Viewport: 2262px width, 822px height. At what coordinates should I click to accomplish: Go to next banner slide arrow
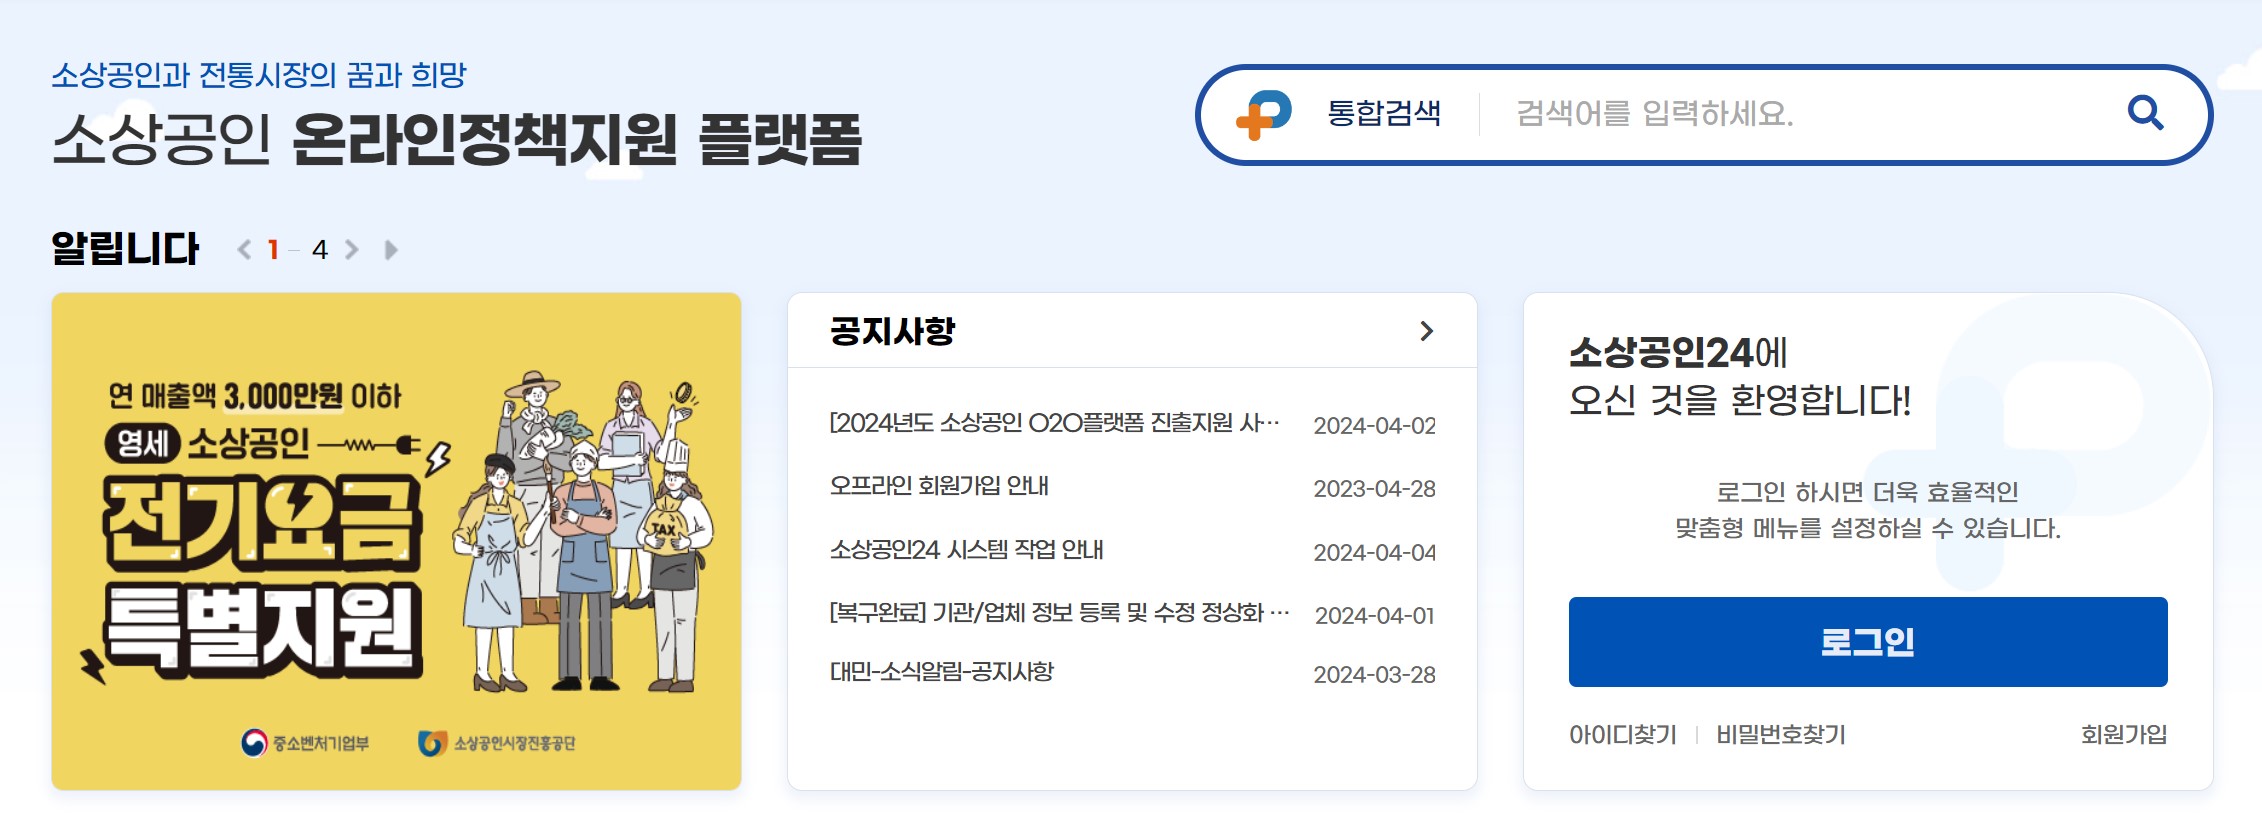(x=352, y=250)
